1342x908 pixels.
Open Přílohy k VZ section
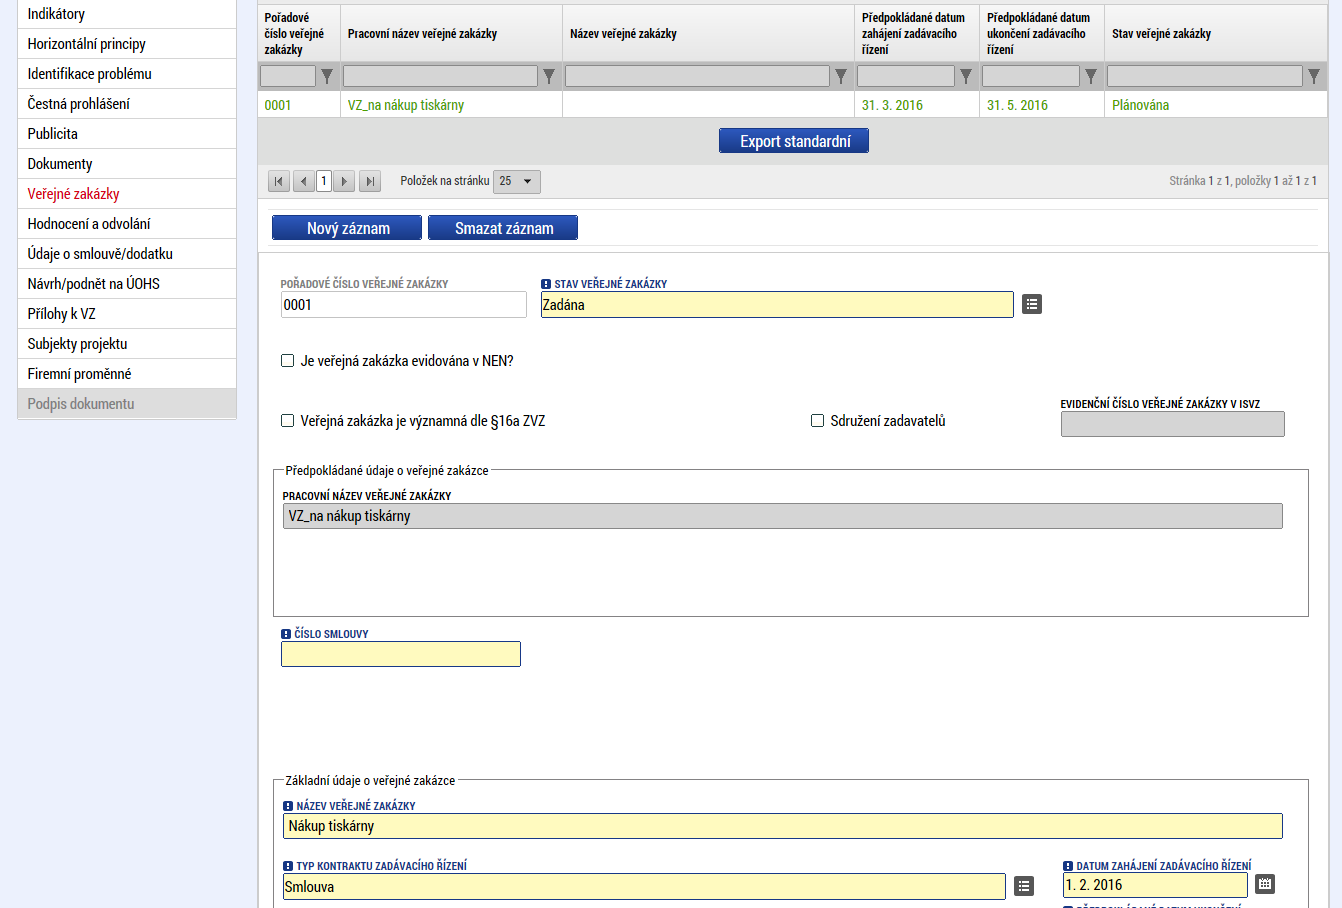click(x=127, y=314)
